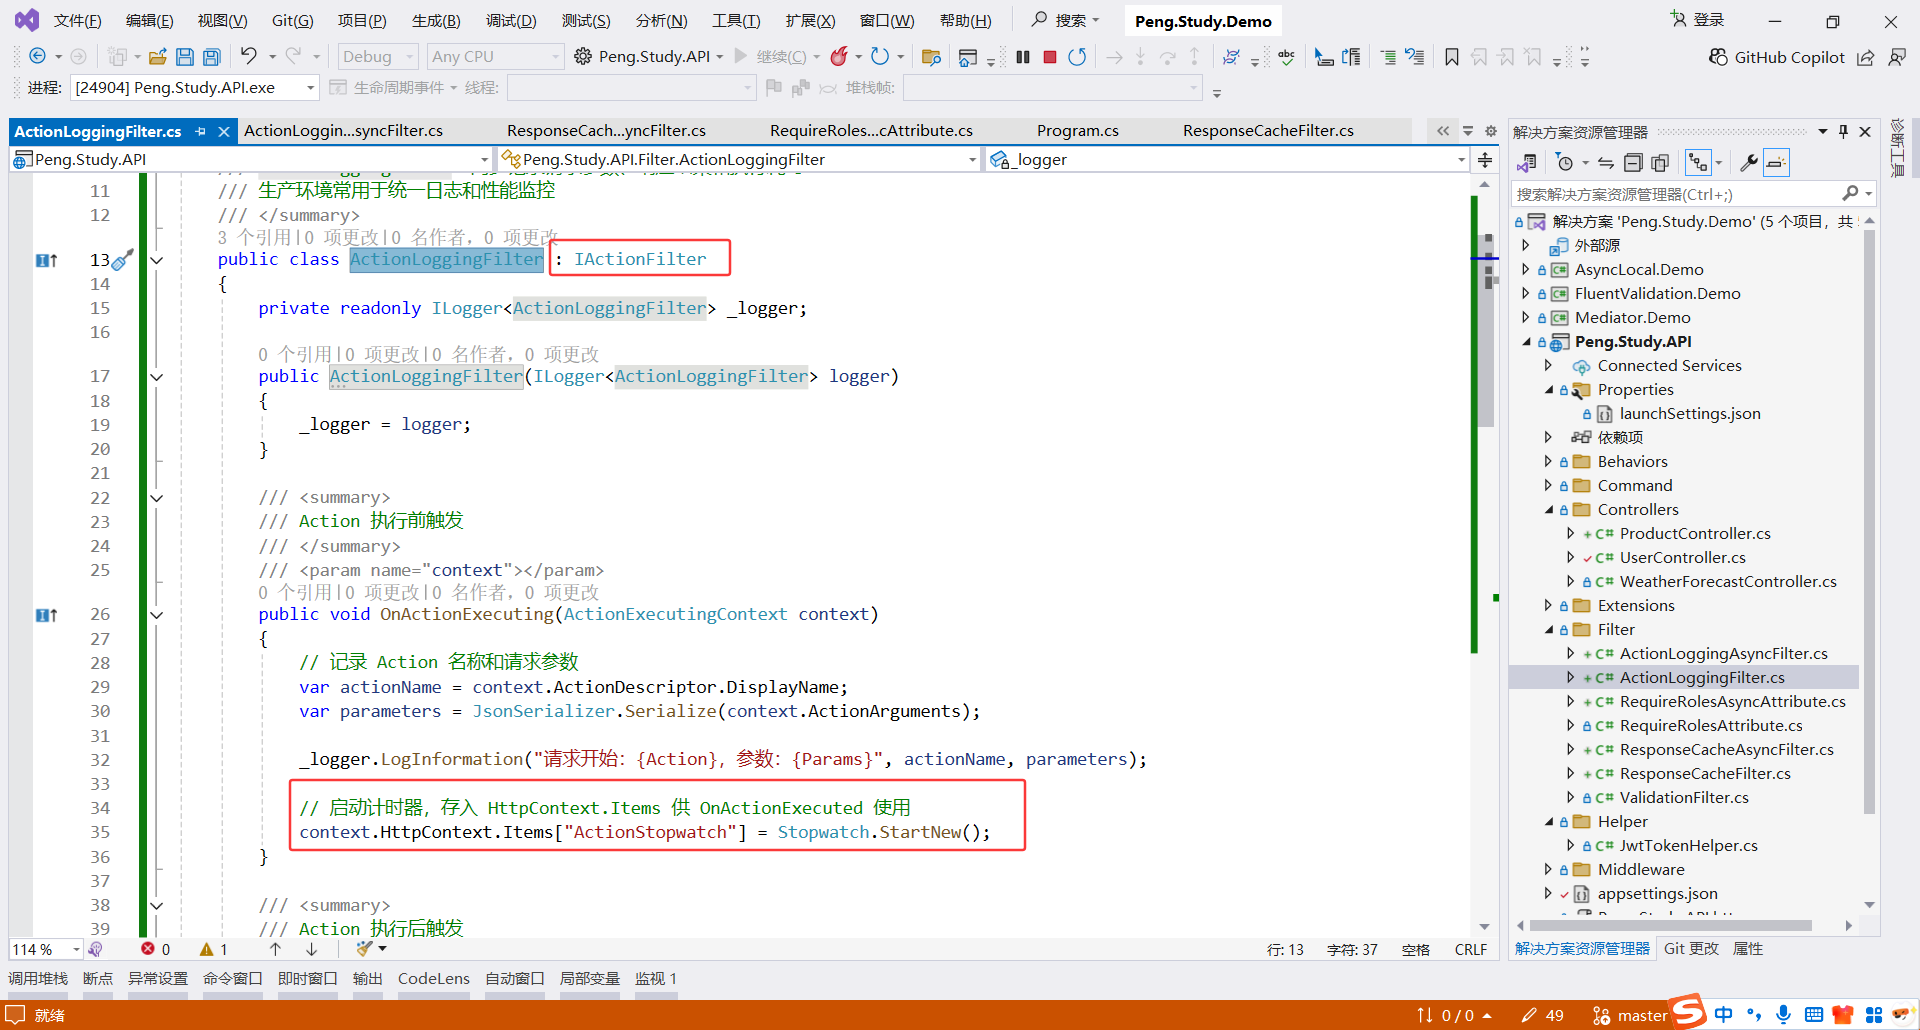Click the Peng.Study.API startup project button

click(x=648, y=57)
